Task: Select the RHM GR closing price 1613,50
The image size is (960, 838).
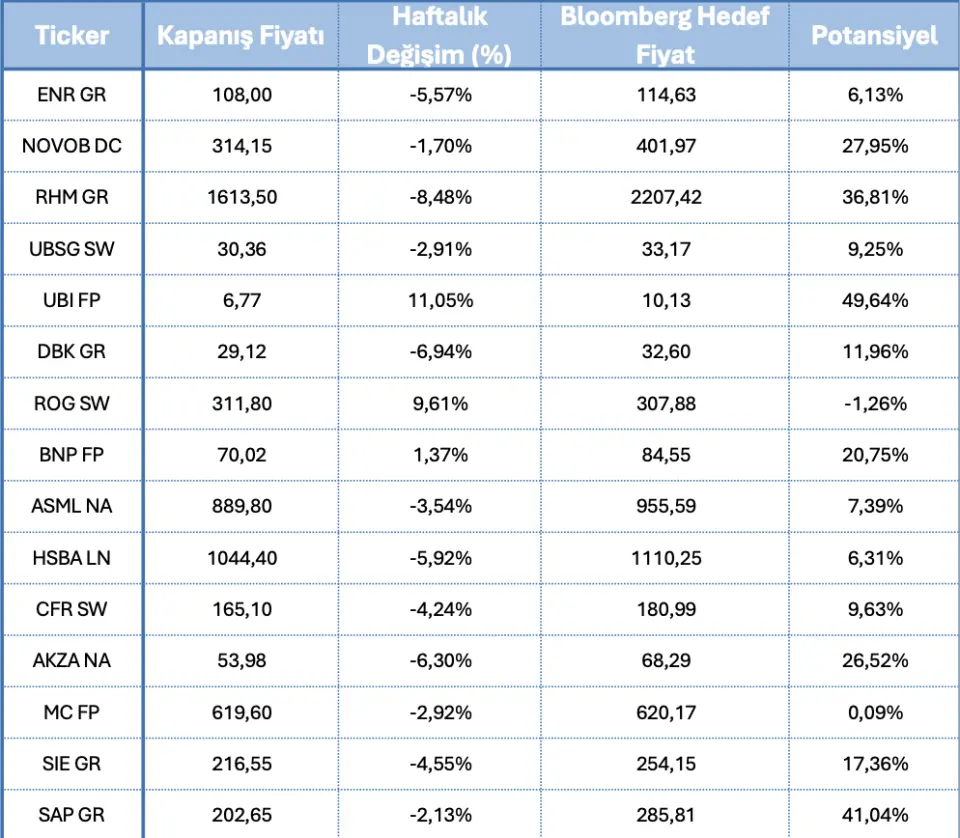Action: tap(242, 197)
